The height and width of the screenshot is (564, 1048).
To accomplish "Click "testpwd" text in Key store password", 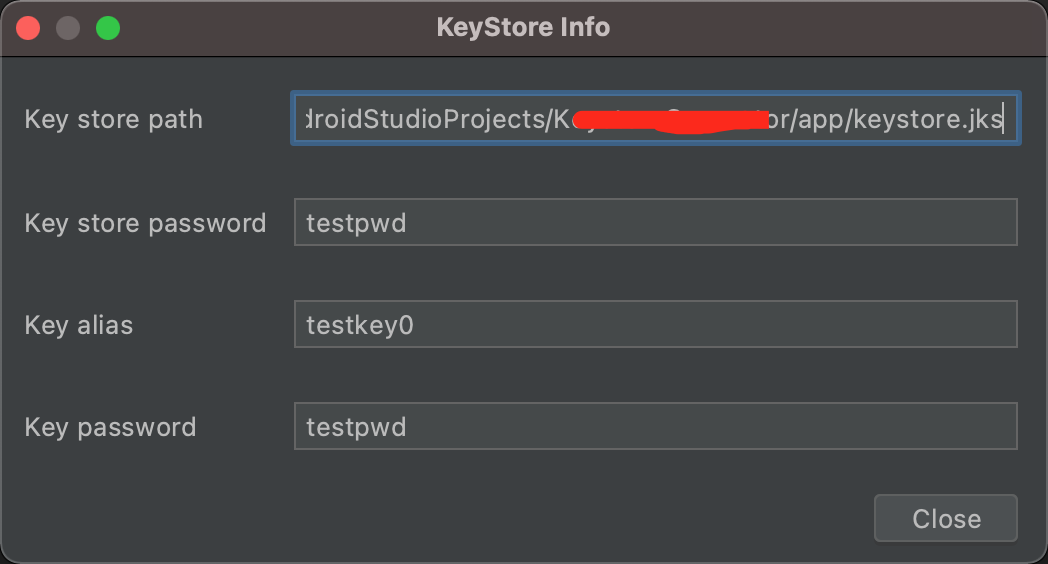I will (x=356, y=222).
